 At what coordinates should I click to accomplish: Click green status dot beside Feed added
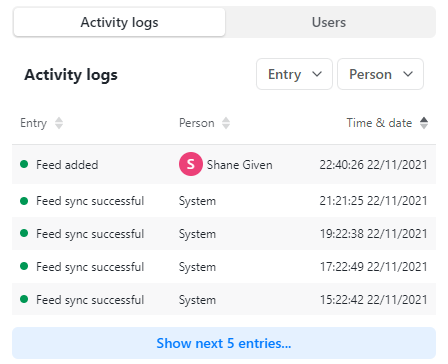tap(24, 164)
